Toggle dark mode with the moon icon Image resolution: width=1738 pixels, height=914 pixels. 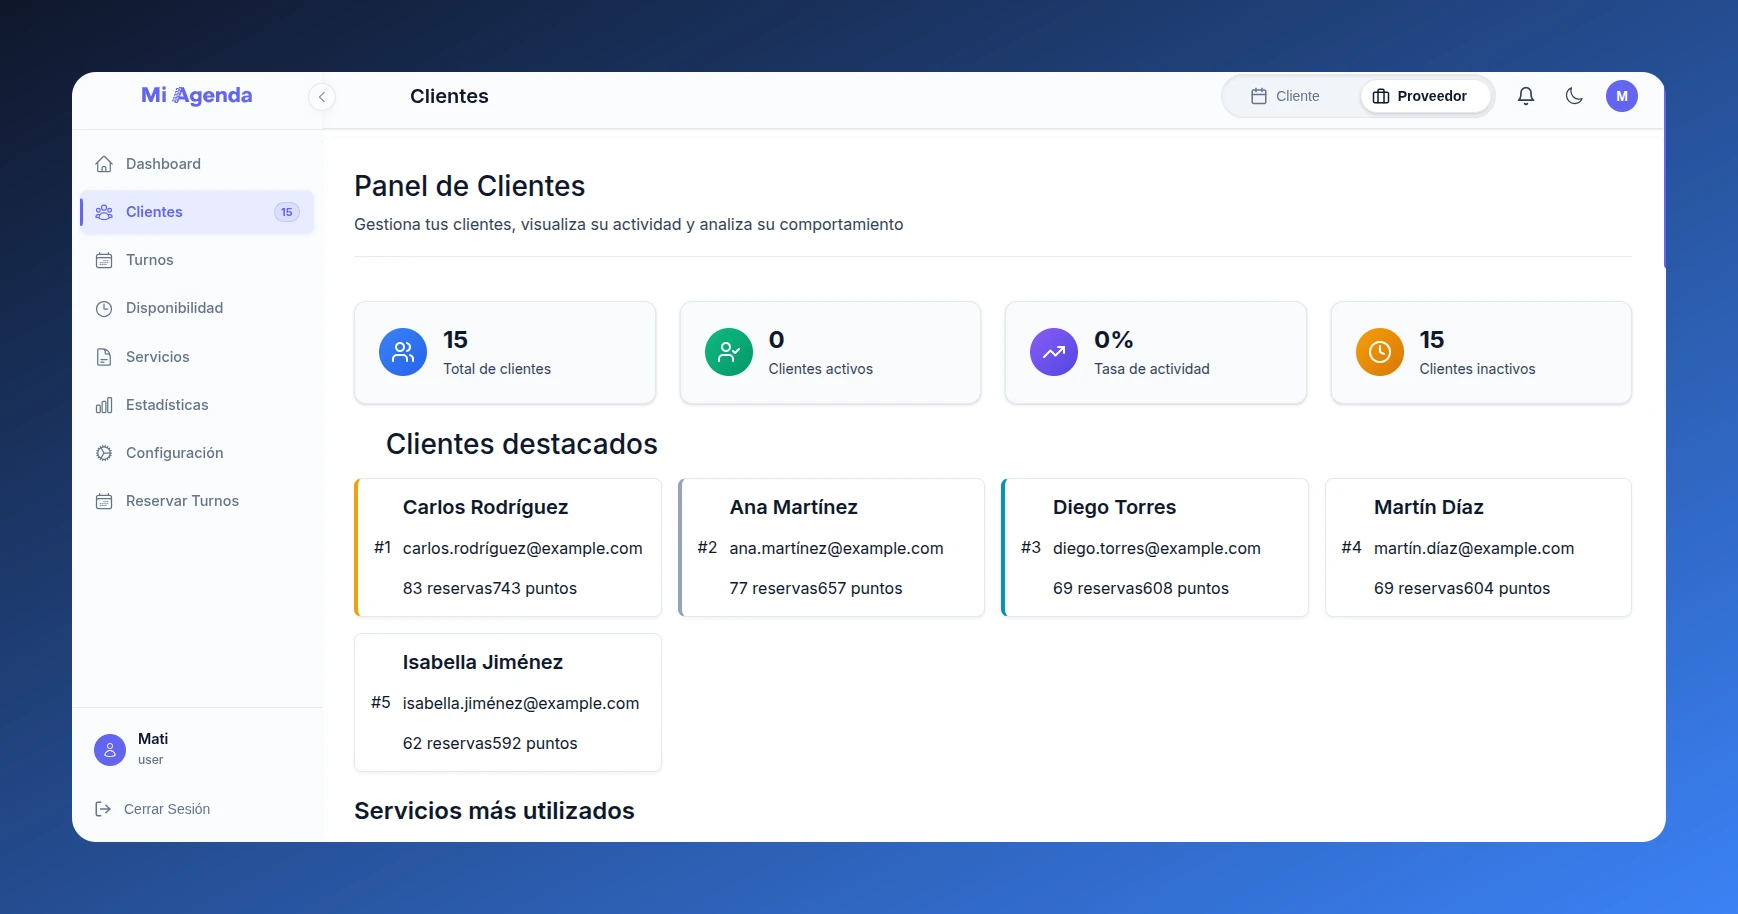tap(1574, 96)
